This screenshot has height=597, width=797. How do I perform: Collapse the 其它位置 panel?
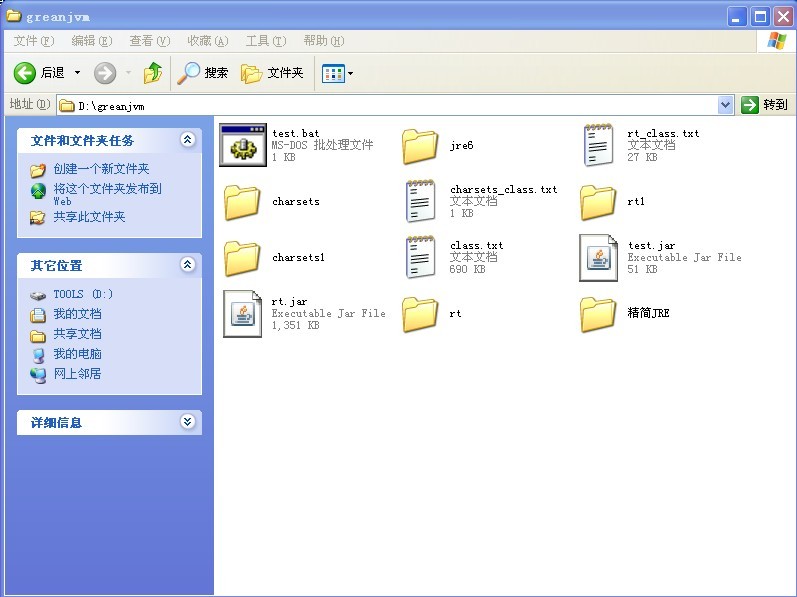click(x=188, y=265)
